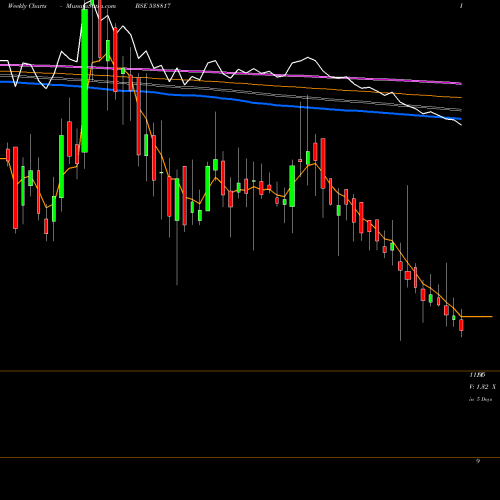Screen dimensions: 500x500
Task: Click the 'Weekly Charts' title text
Action: coord(27,6)
